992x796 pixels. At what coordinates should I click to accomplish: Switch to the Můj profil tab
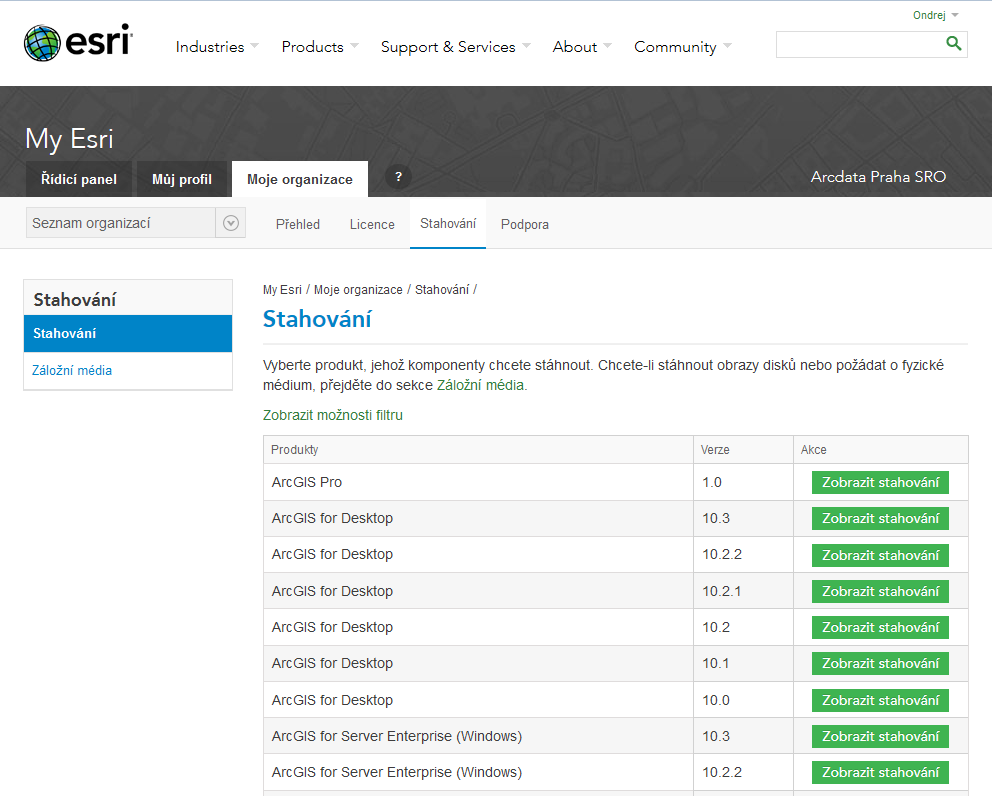point(182,179)
